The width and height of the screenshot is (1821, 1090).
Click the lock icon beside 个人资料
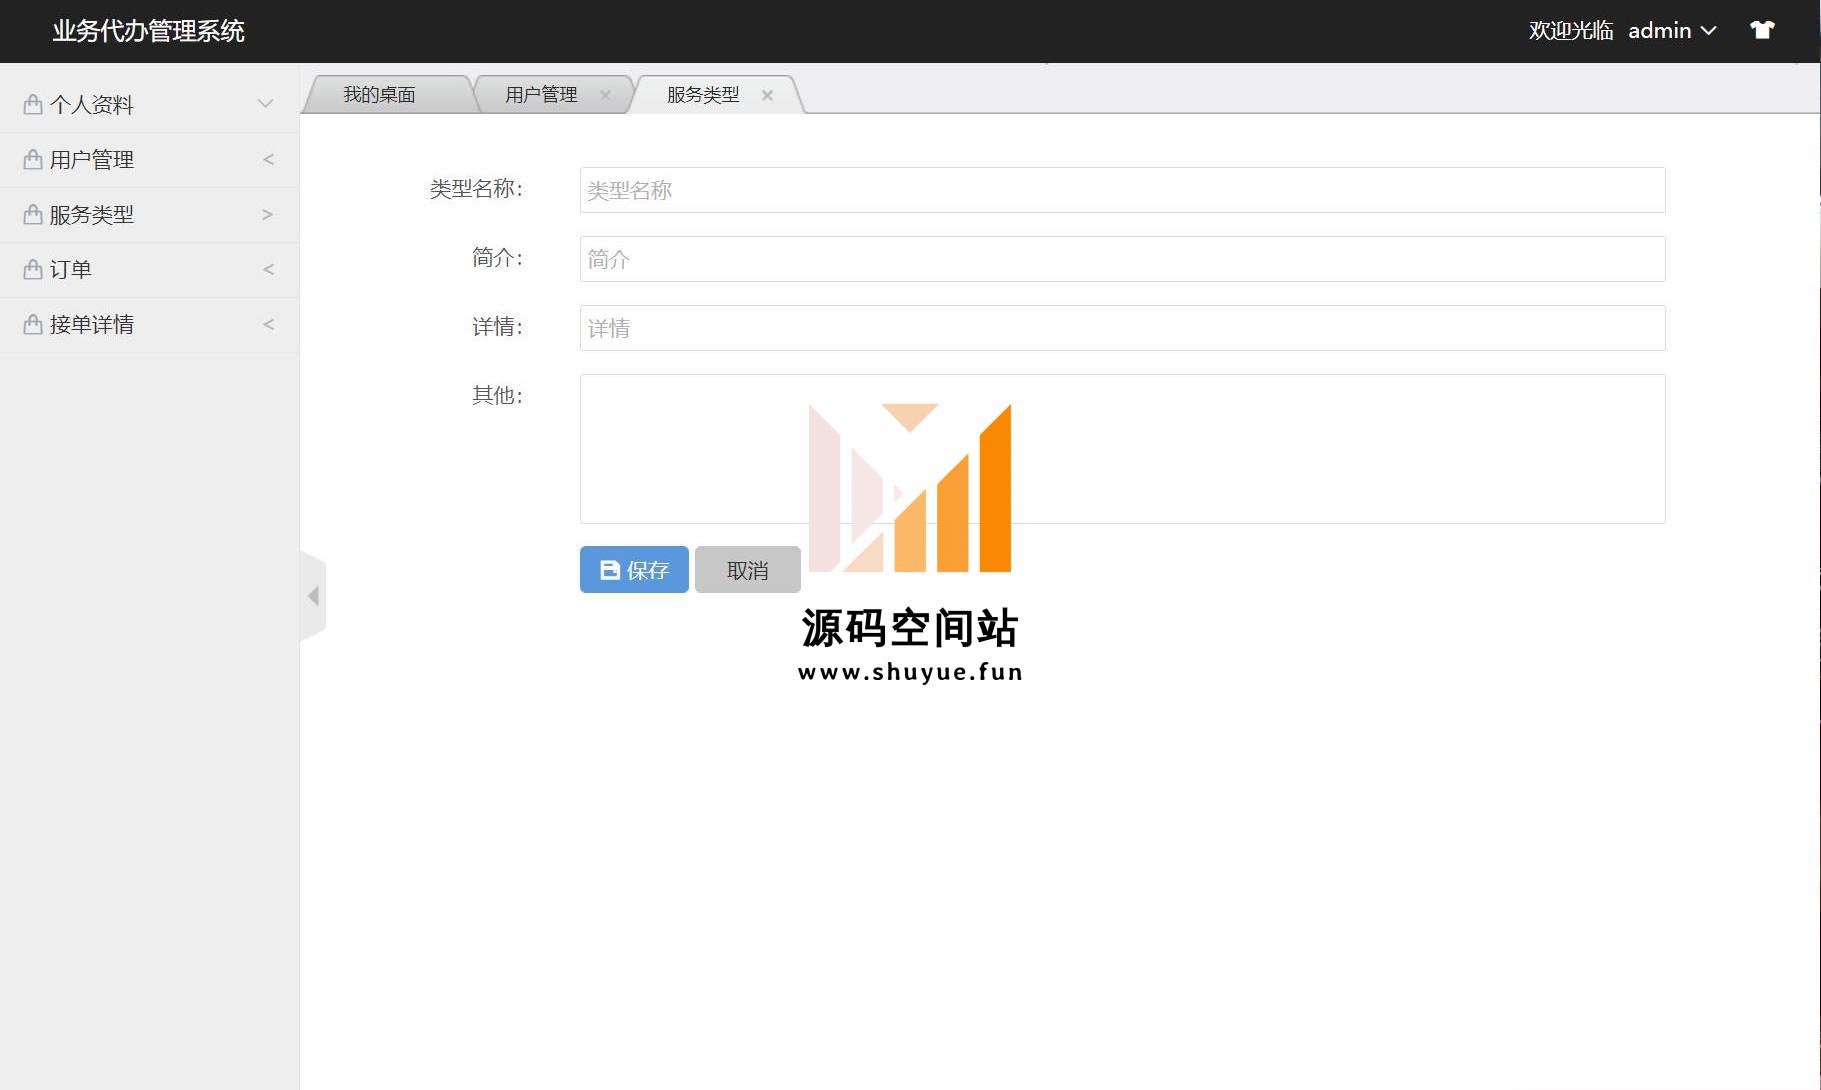pos(33,105)
